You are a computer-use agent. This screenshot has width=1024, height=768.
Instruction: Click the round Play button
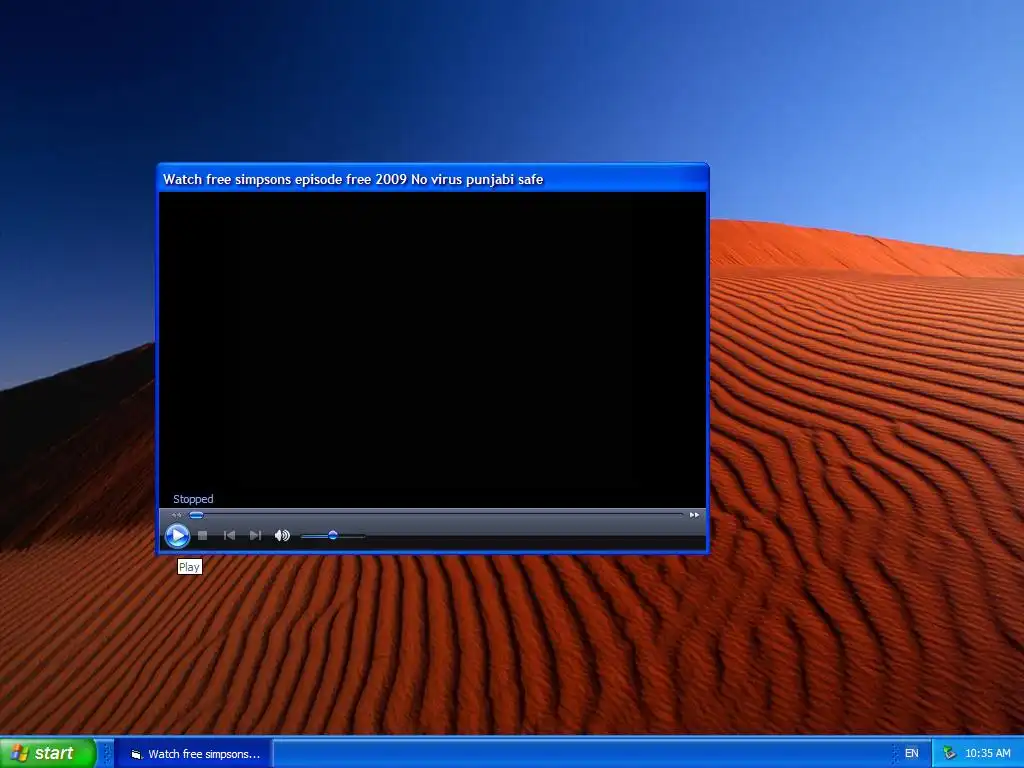[x=177, y=536]
